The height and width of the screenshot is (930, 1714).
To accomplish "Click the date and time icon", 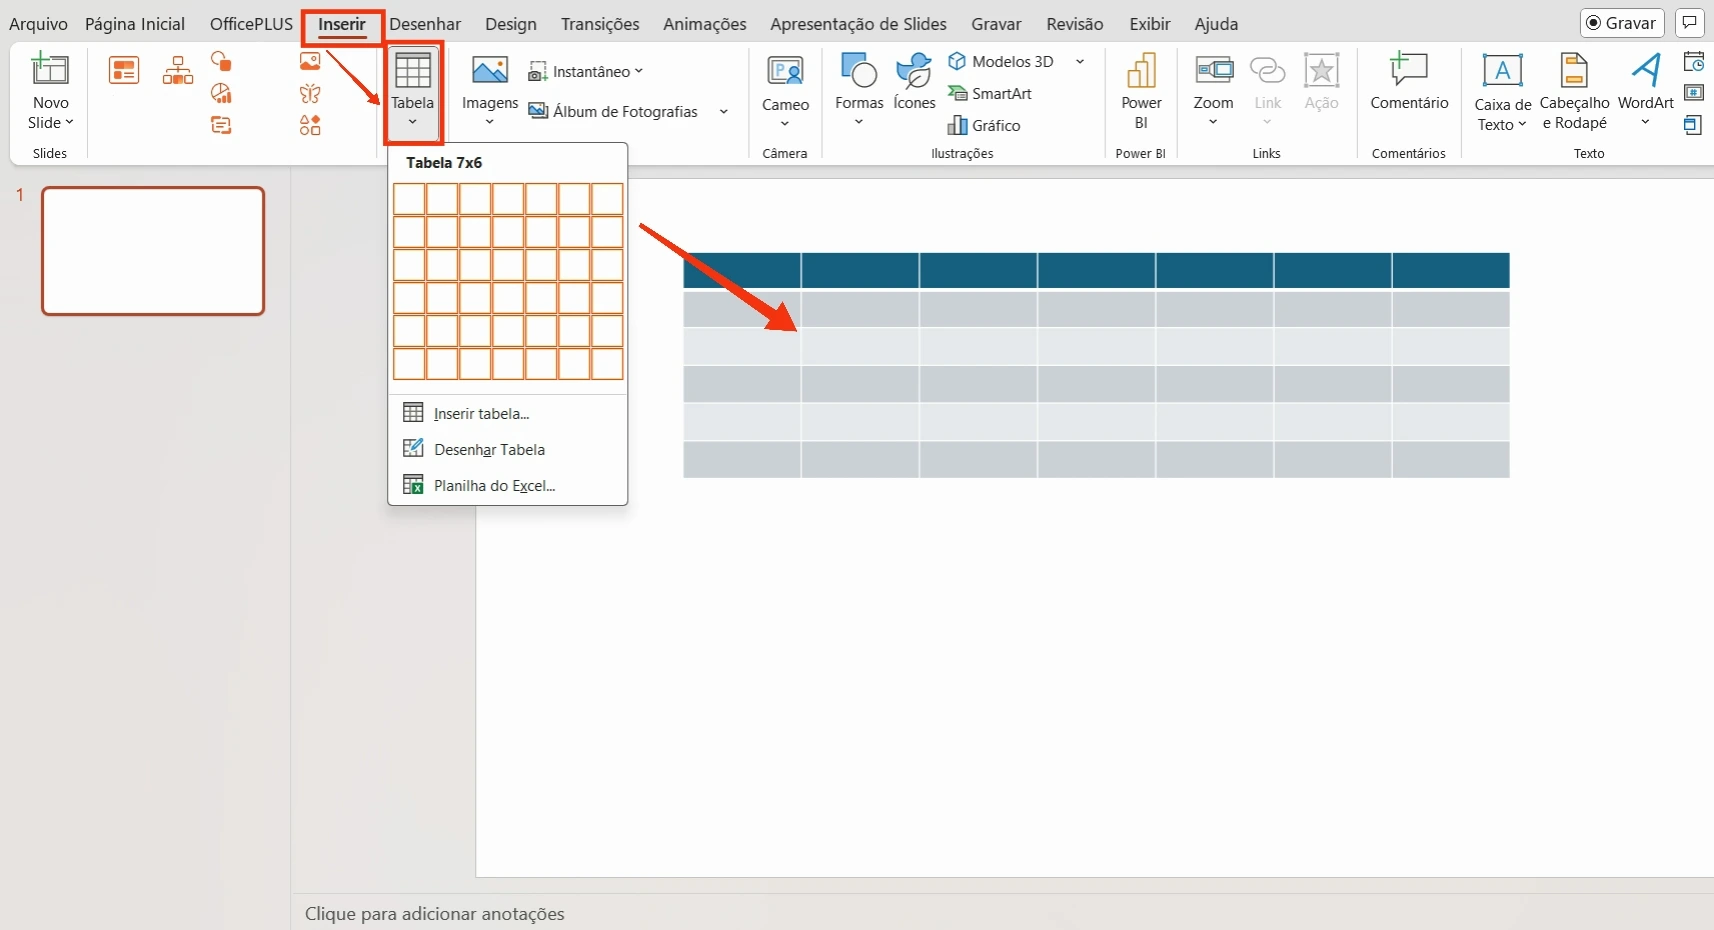I will [x=1693, y=62].
